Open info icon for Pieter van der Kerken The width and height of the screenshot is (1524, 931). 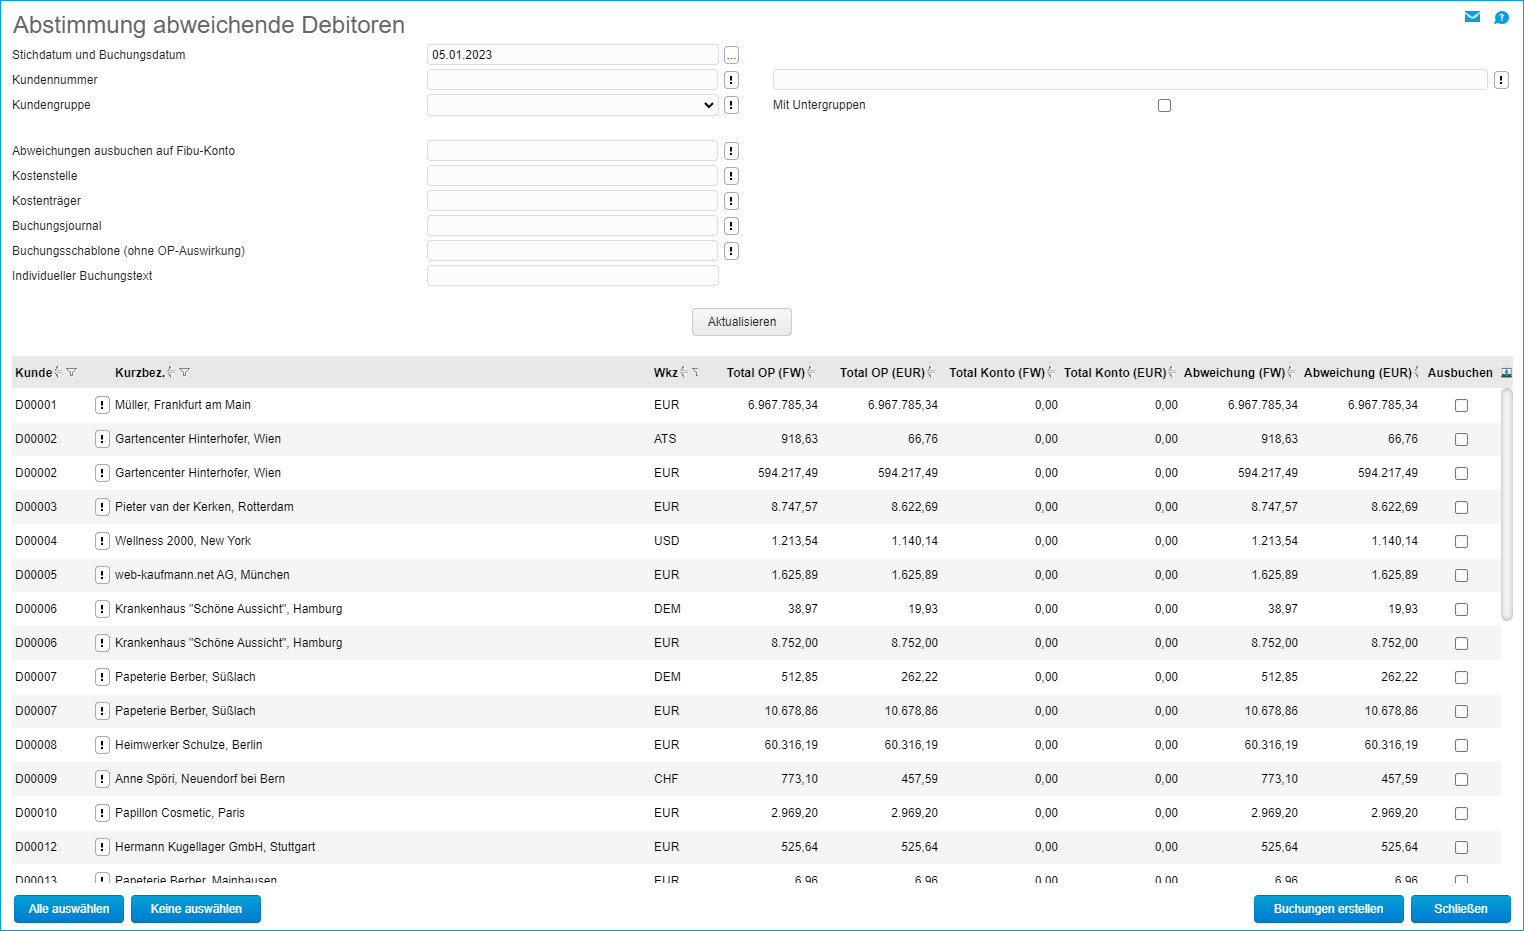click(x=102, y=507)
